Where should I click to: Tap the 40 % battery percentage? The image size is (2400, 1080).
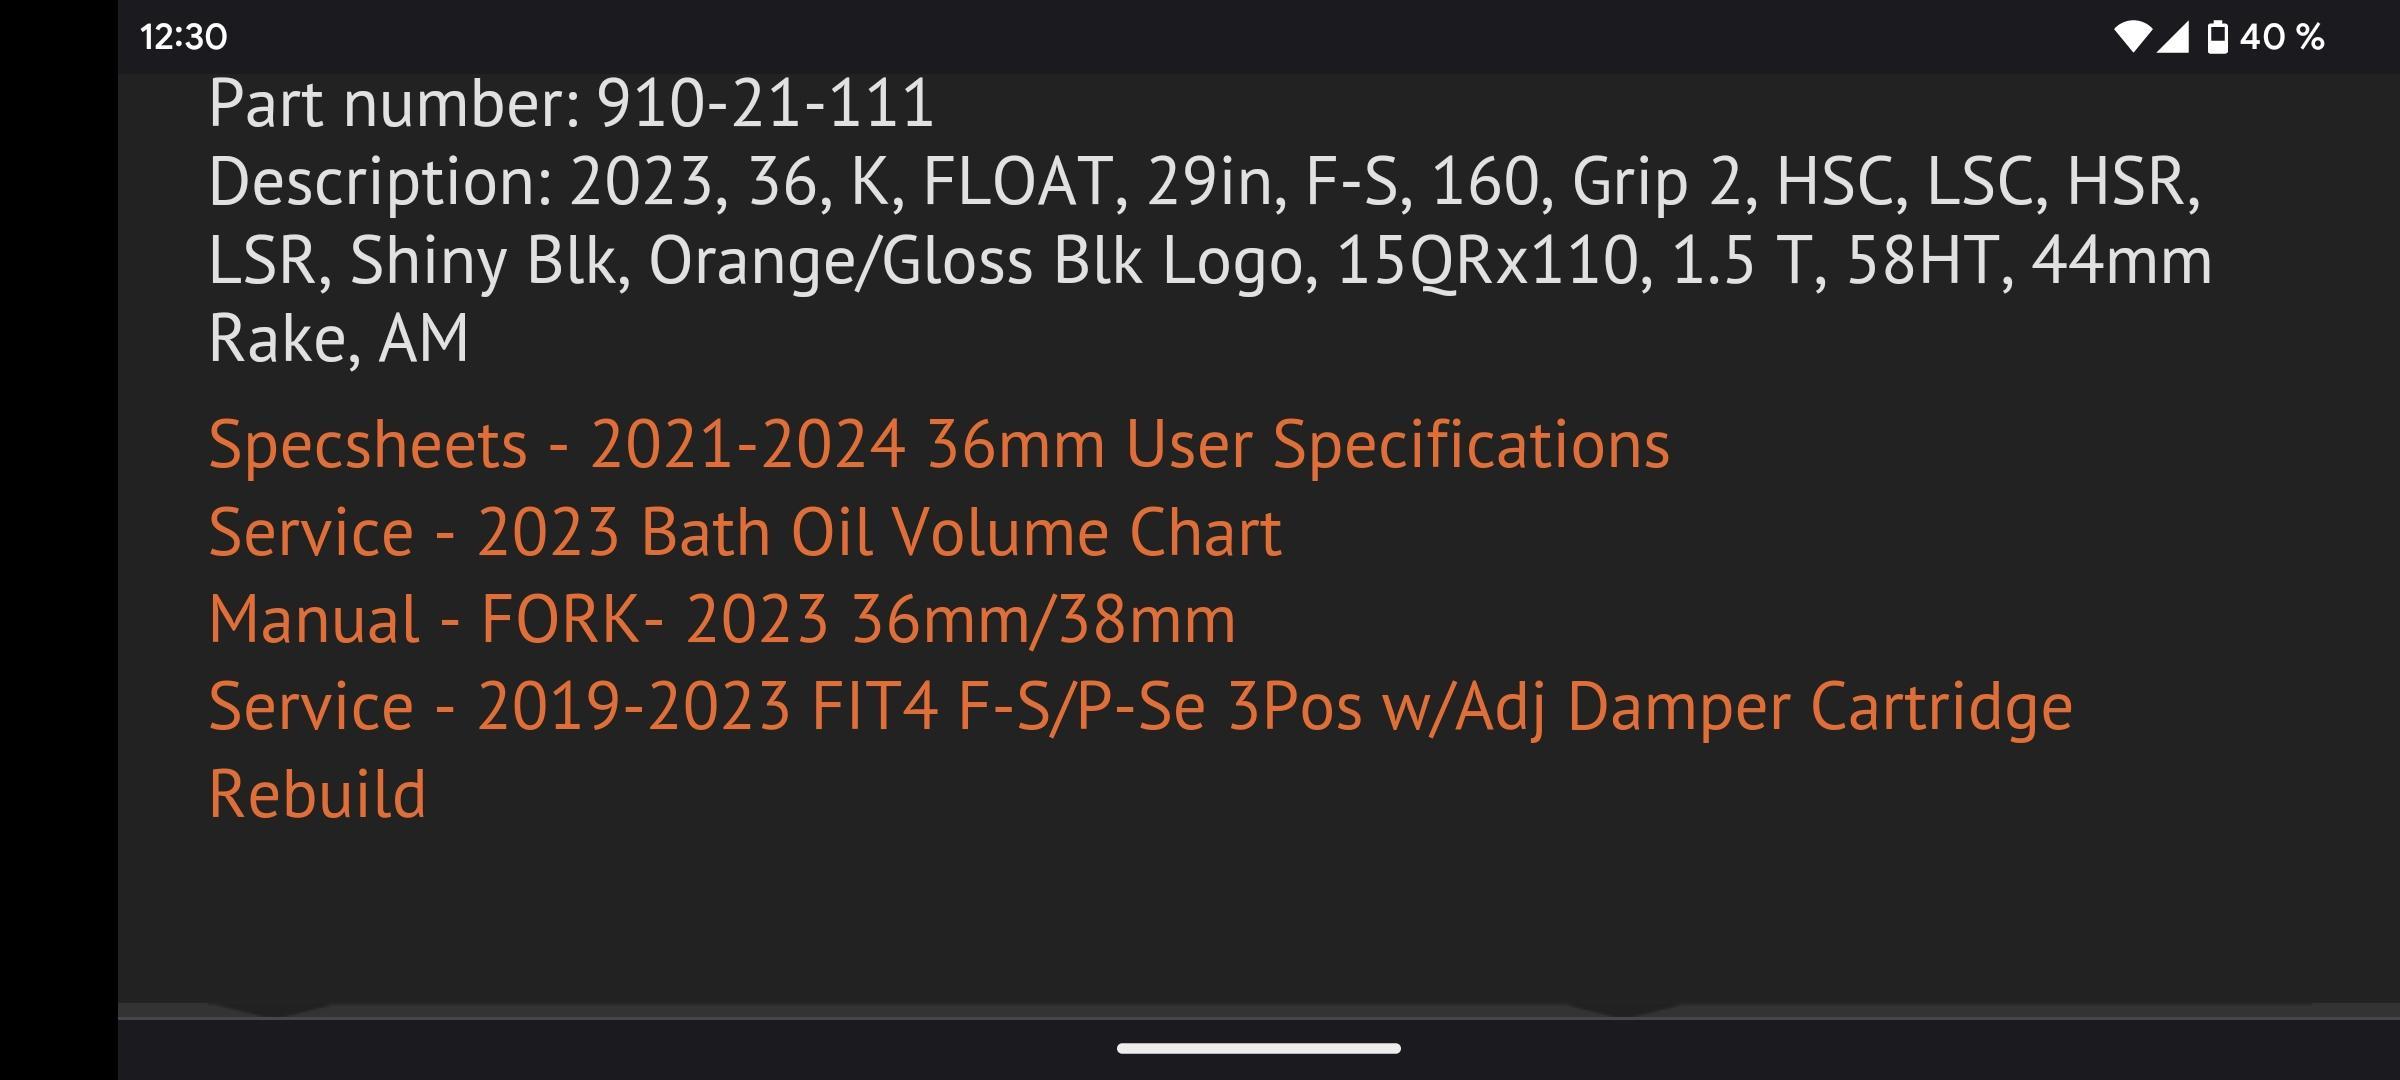tap(2282, 37)
